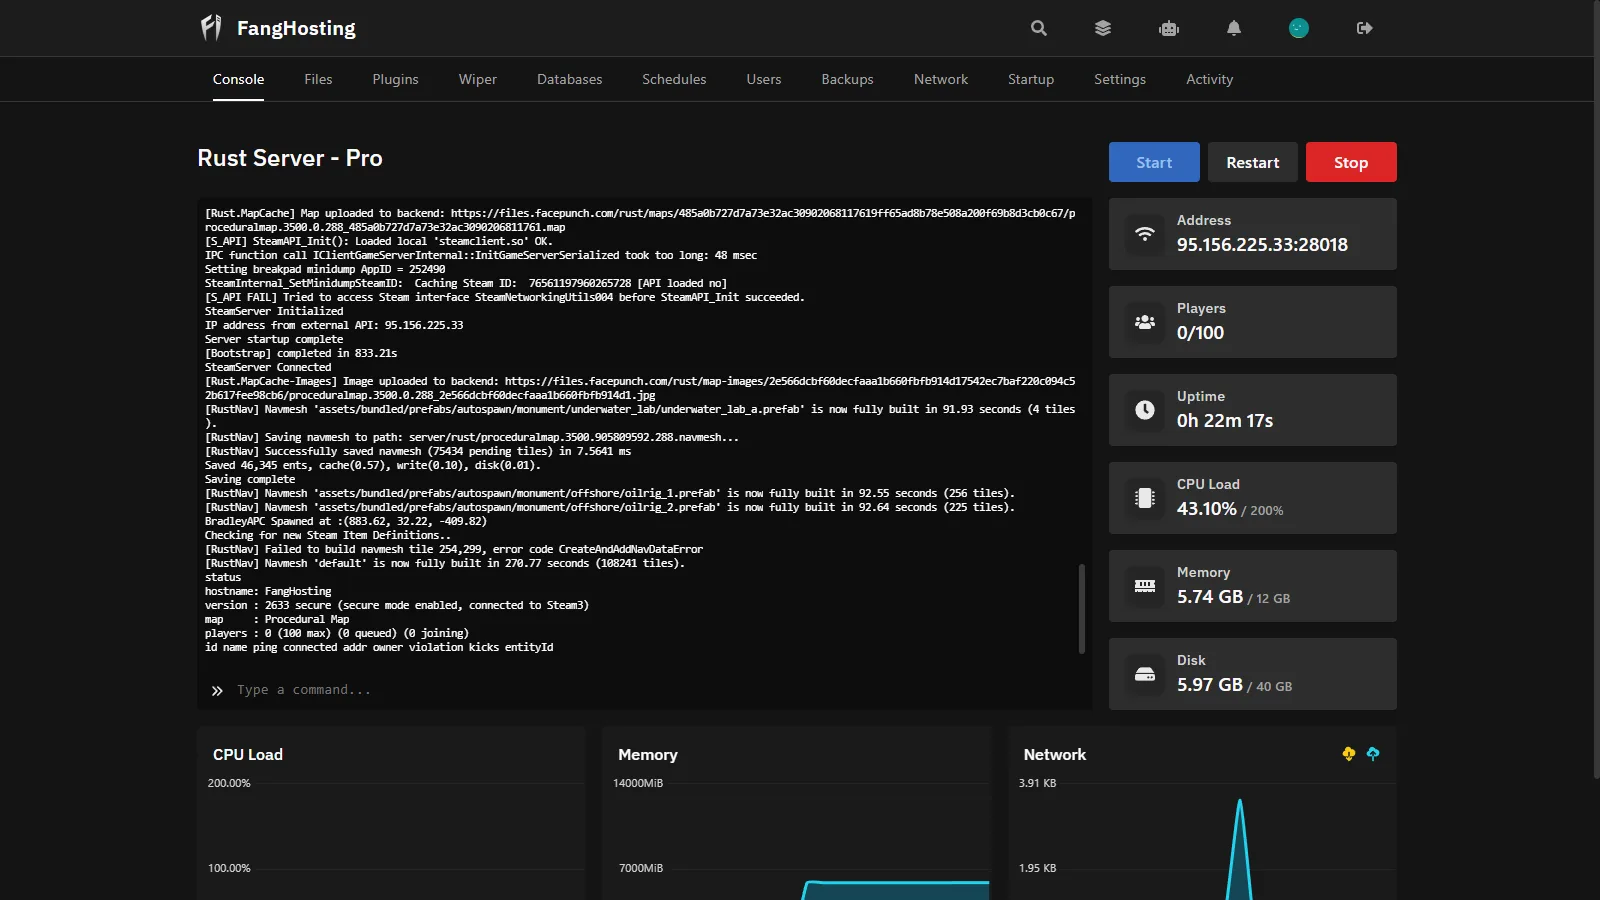Open the Network tab
Image resolution: width=1600 pixels, height=900 pixels.
pos(941,79)
